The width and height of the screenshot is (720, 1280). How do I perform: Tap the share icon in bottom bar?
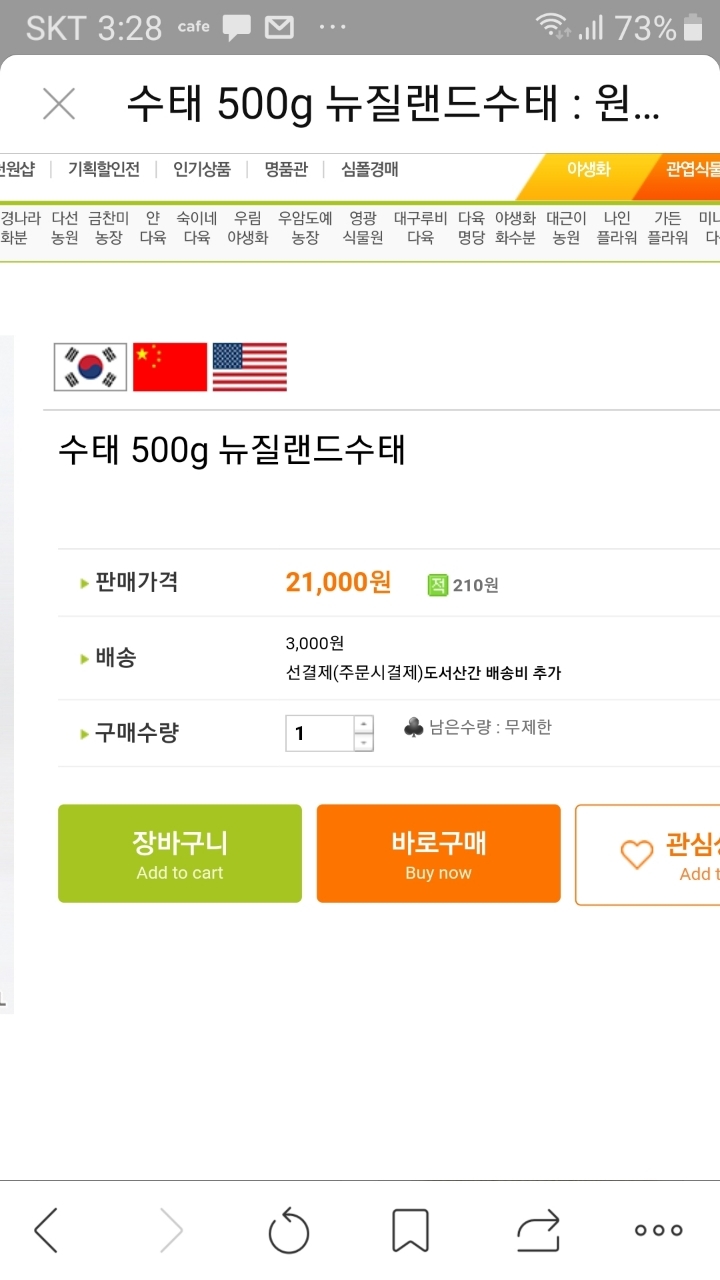coord(538,1230)
